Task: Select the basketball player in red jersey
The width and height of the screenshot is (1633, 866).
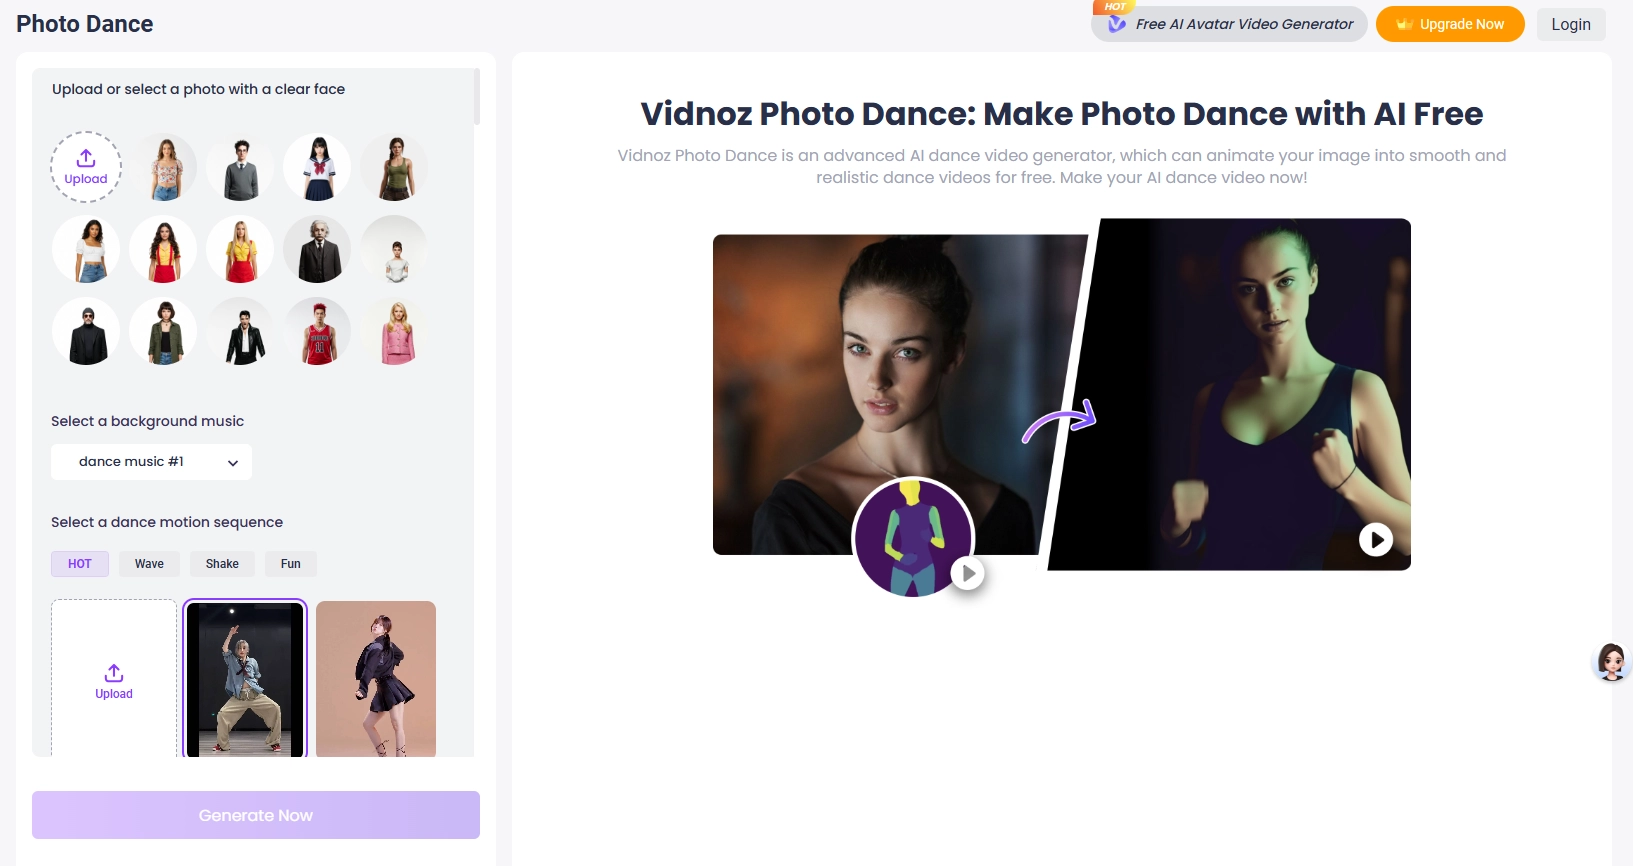Action: point(318,332)
